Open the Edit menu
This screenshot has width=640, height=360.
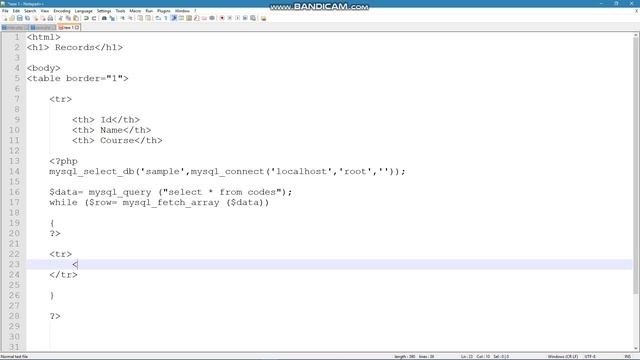[16, 11]
